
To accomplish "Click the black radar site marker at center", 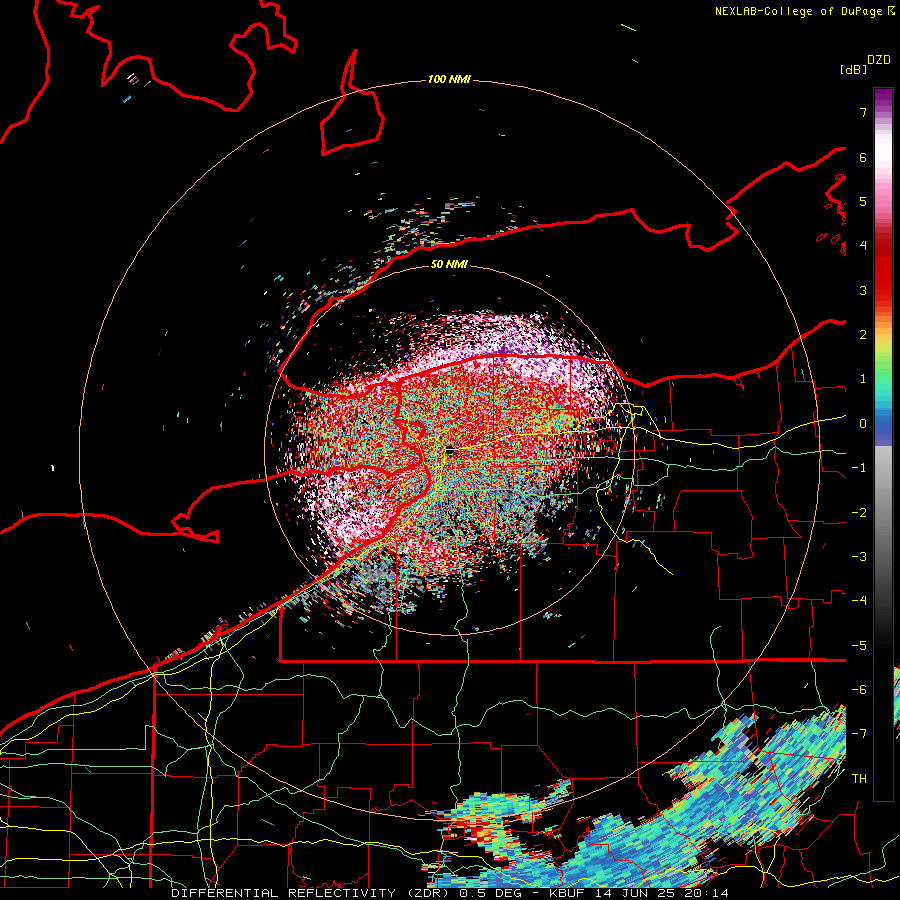I will (x=450, y=451).
